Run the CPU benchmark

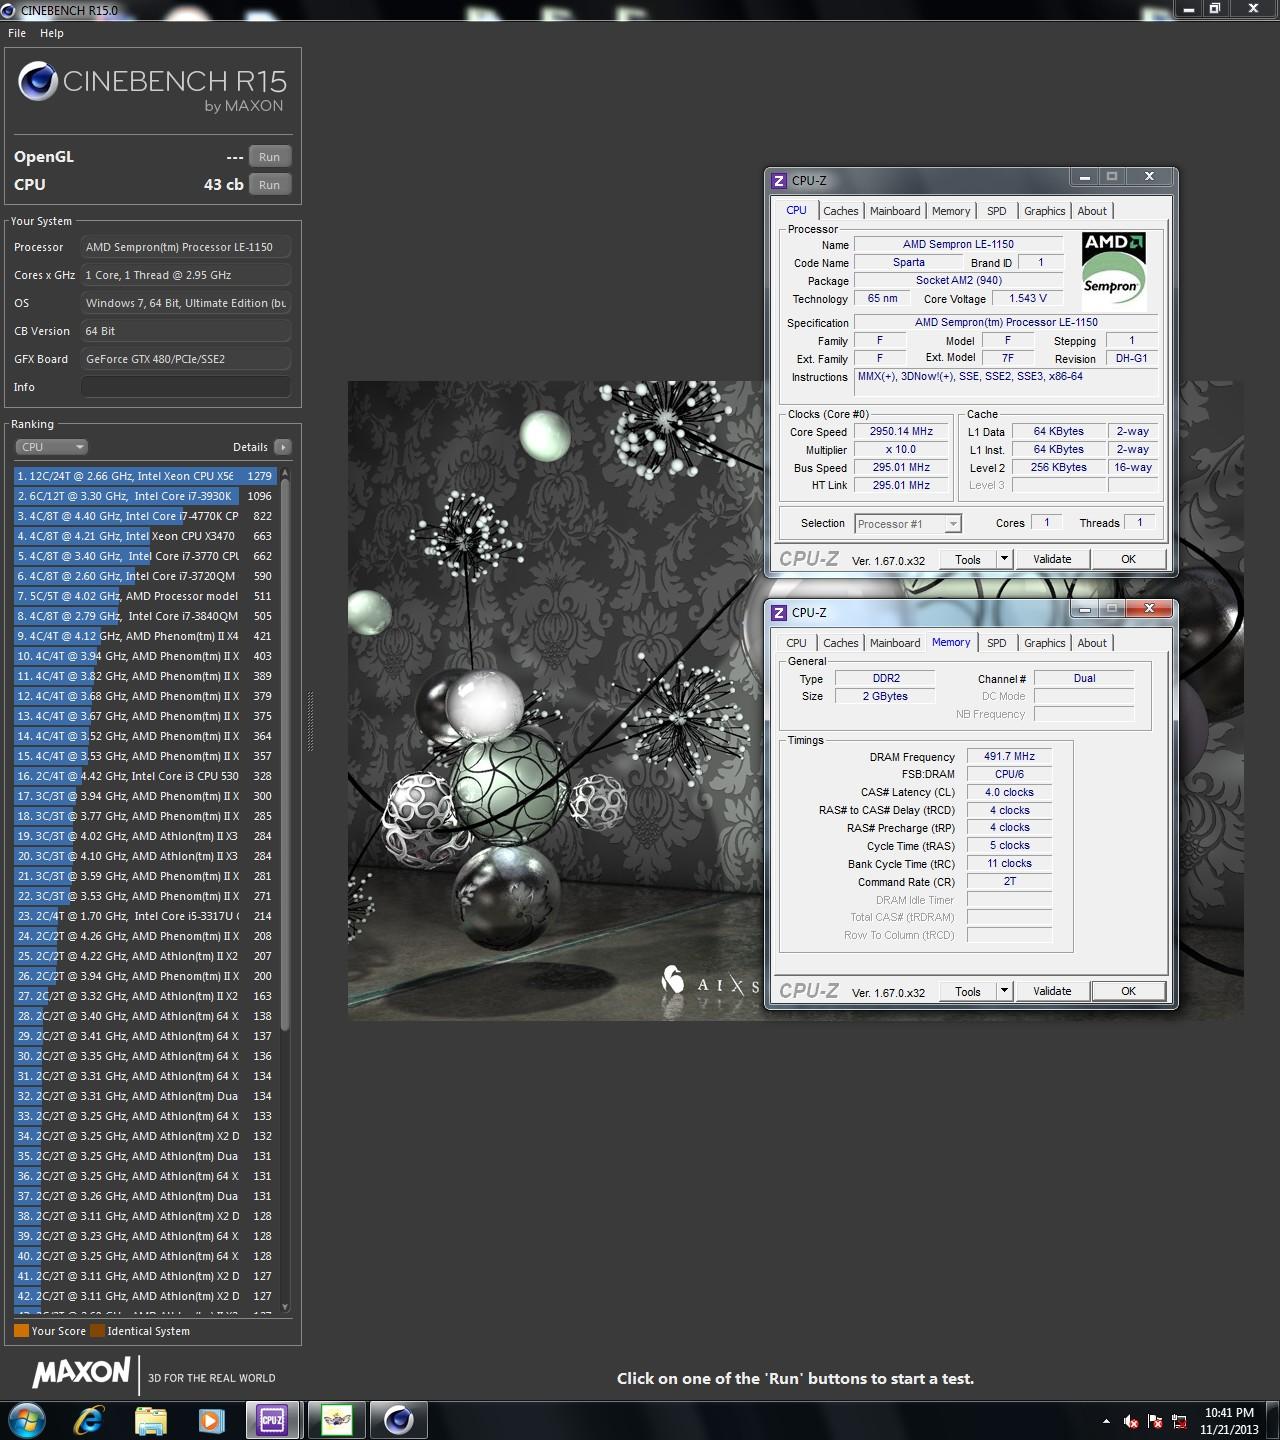point(270,185)
